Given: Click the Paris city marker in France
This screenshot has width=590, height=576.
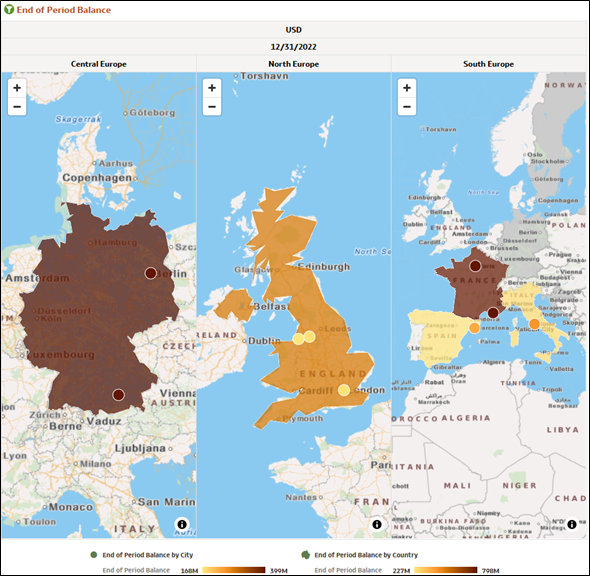Looking at the screenshot, I should coord(475,266).
